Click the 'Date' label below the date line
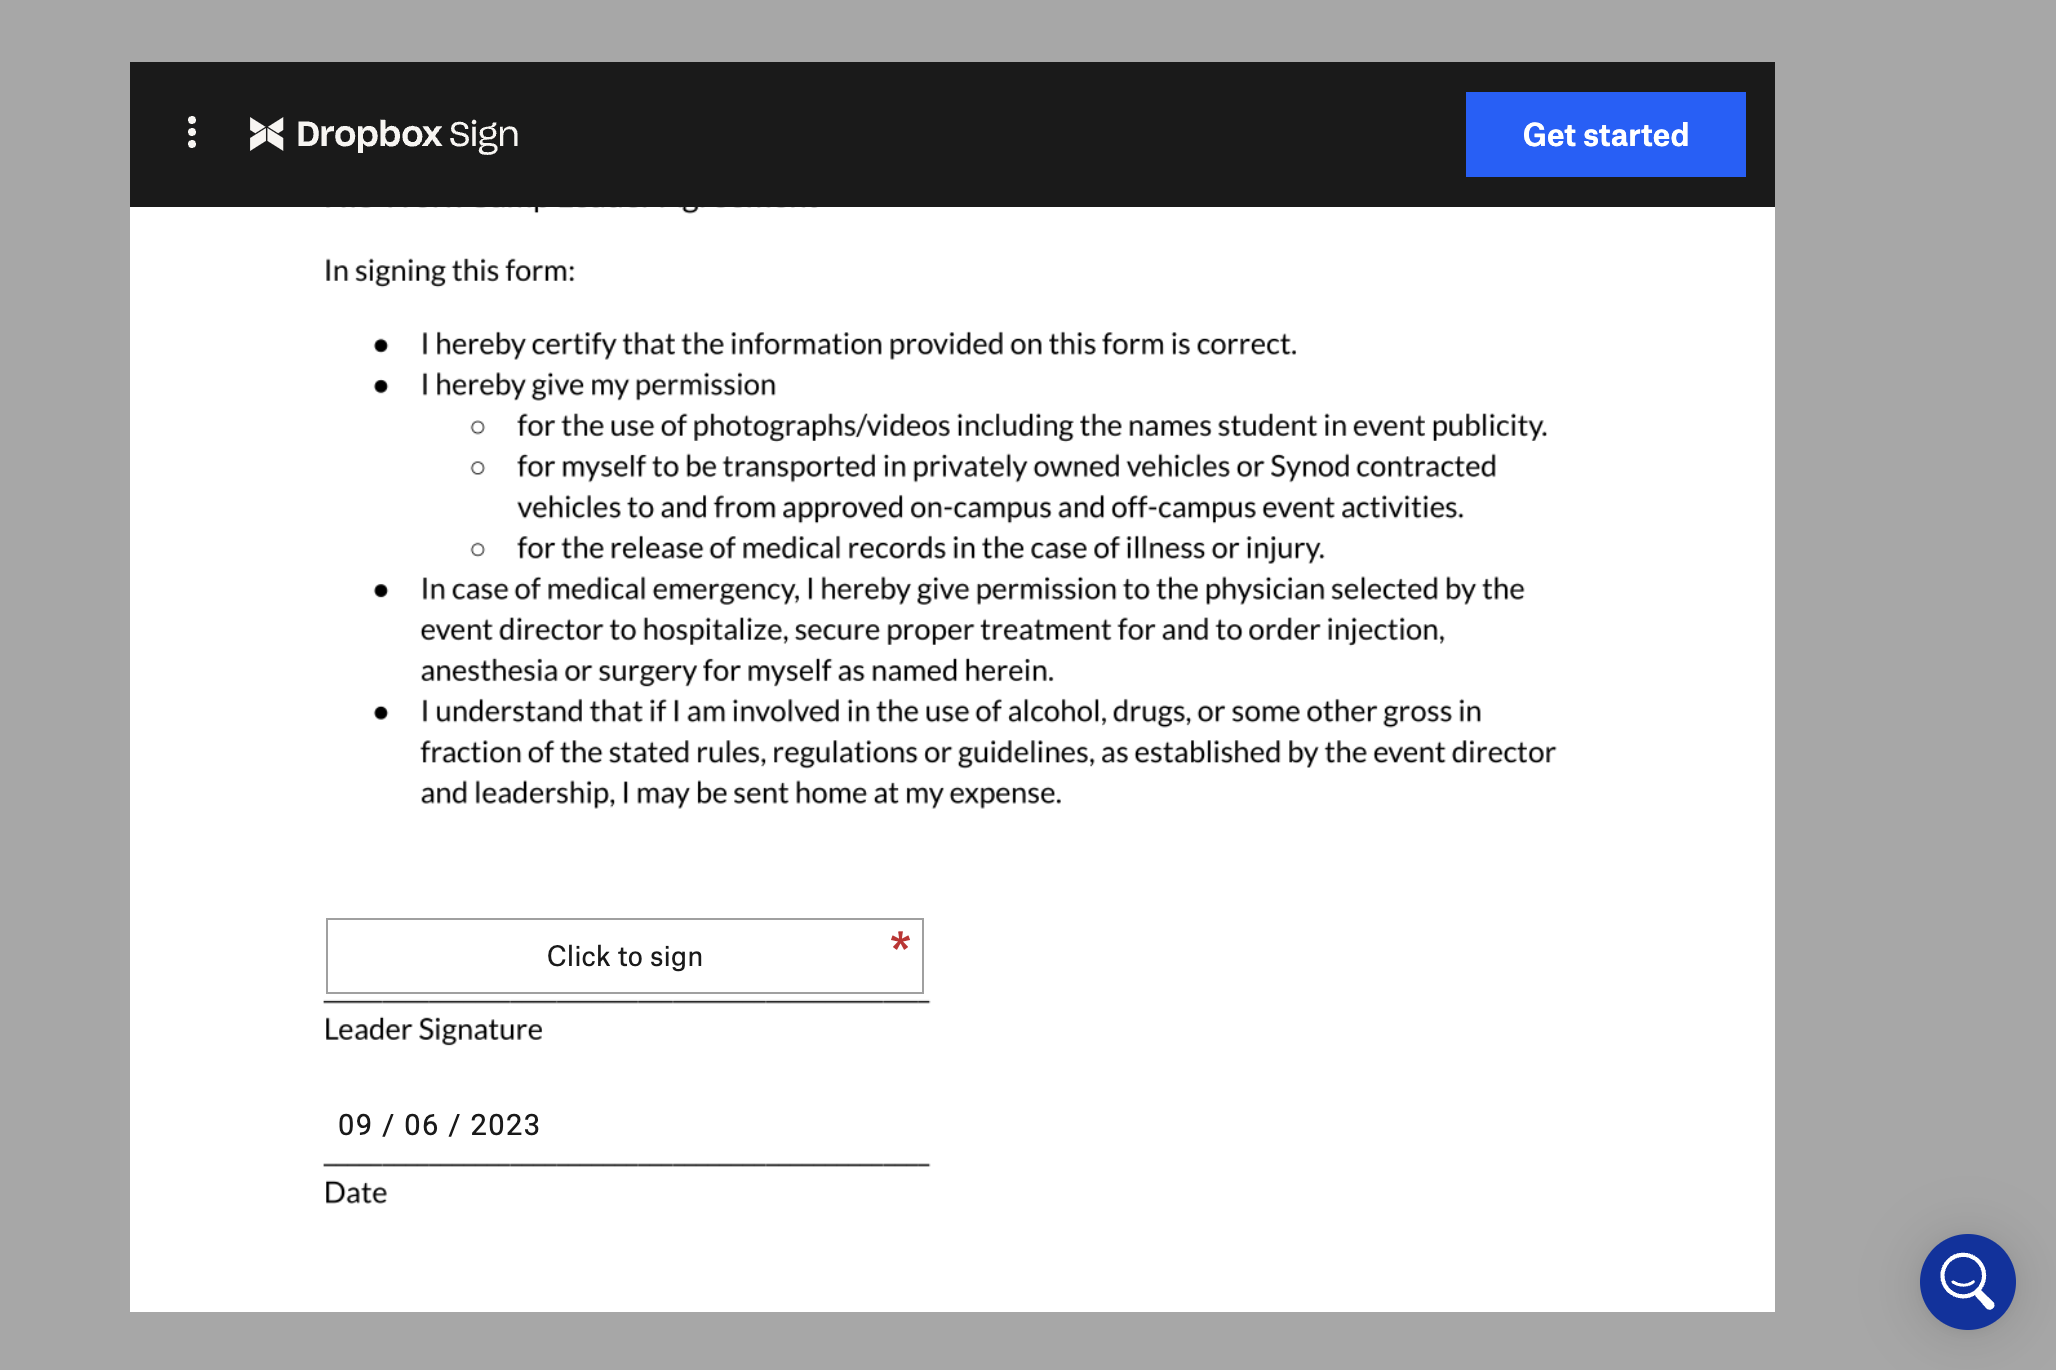2056x1370 pixels. tap(355, 1193)
